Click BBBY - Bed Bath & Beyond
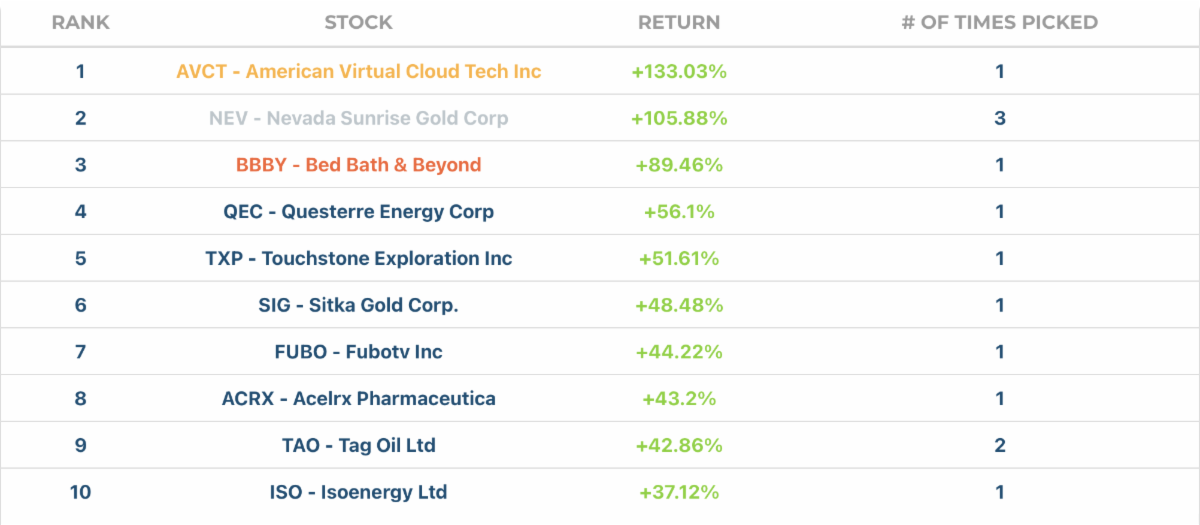The image size is (1200, 525). click(359, 165)
